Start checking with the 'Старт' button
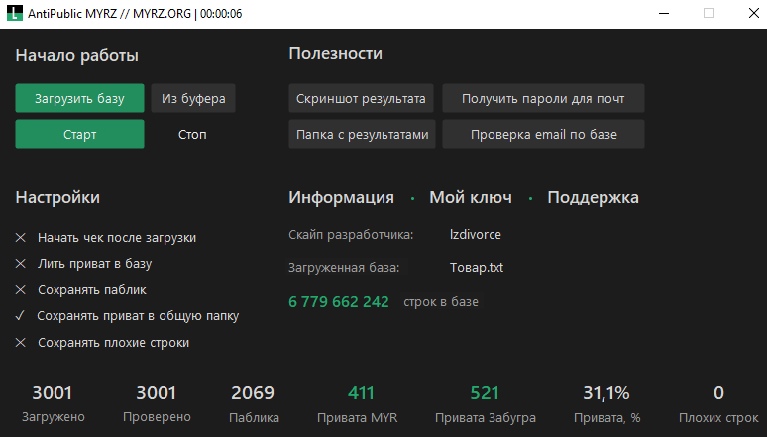The image size is (767, 438). point(80,134)
